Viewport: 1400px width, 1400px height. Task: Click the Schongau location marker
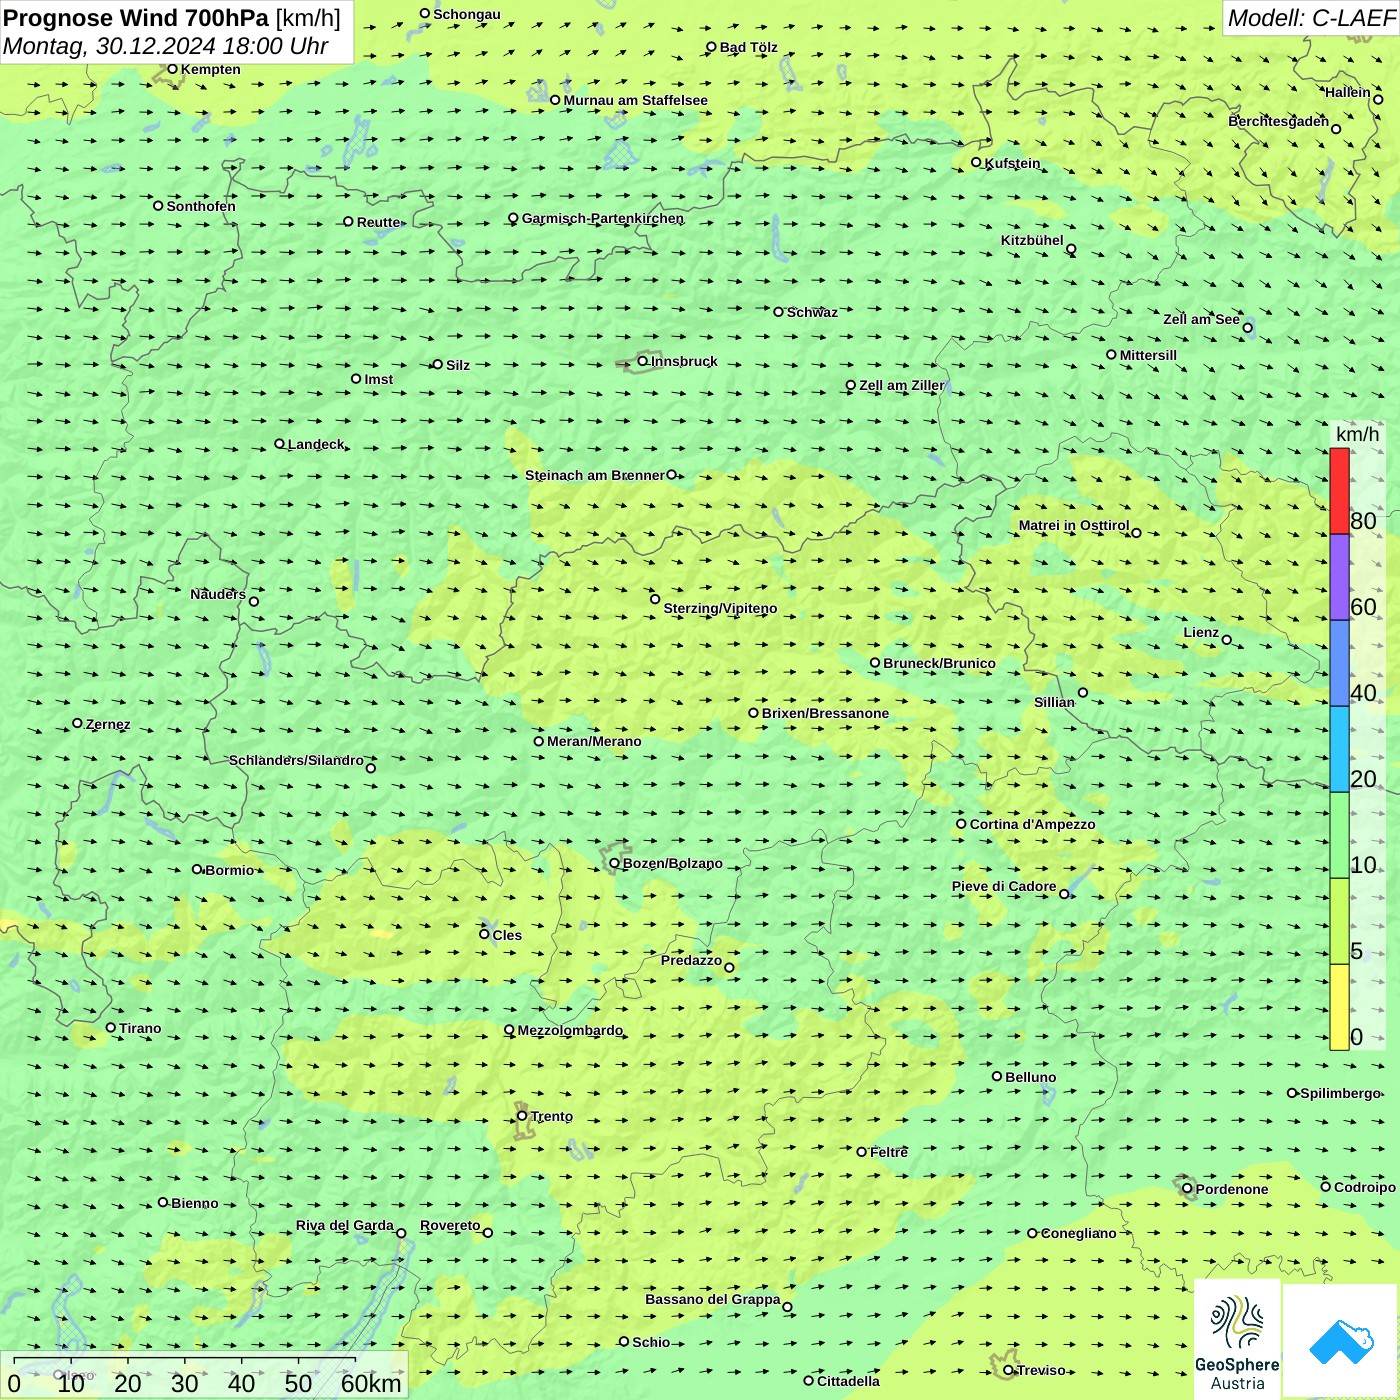click(x=425, y=14)
